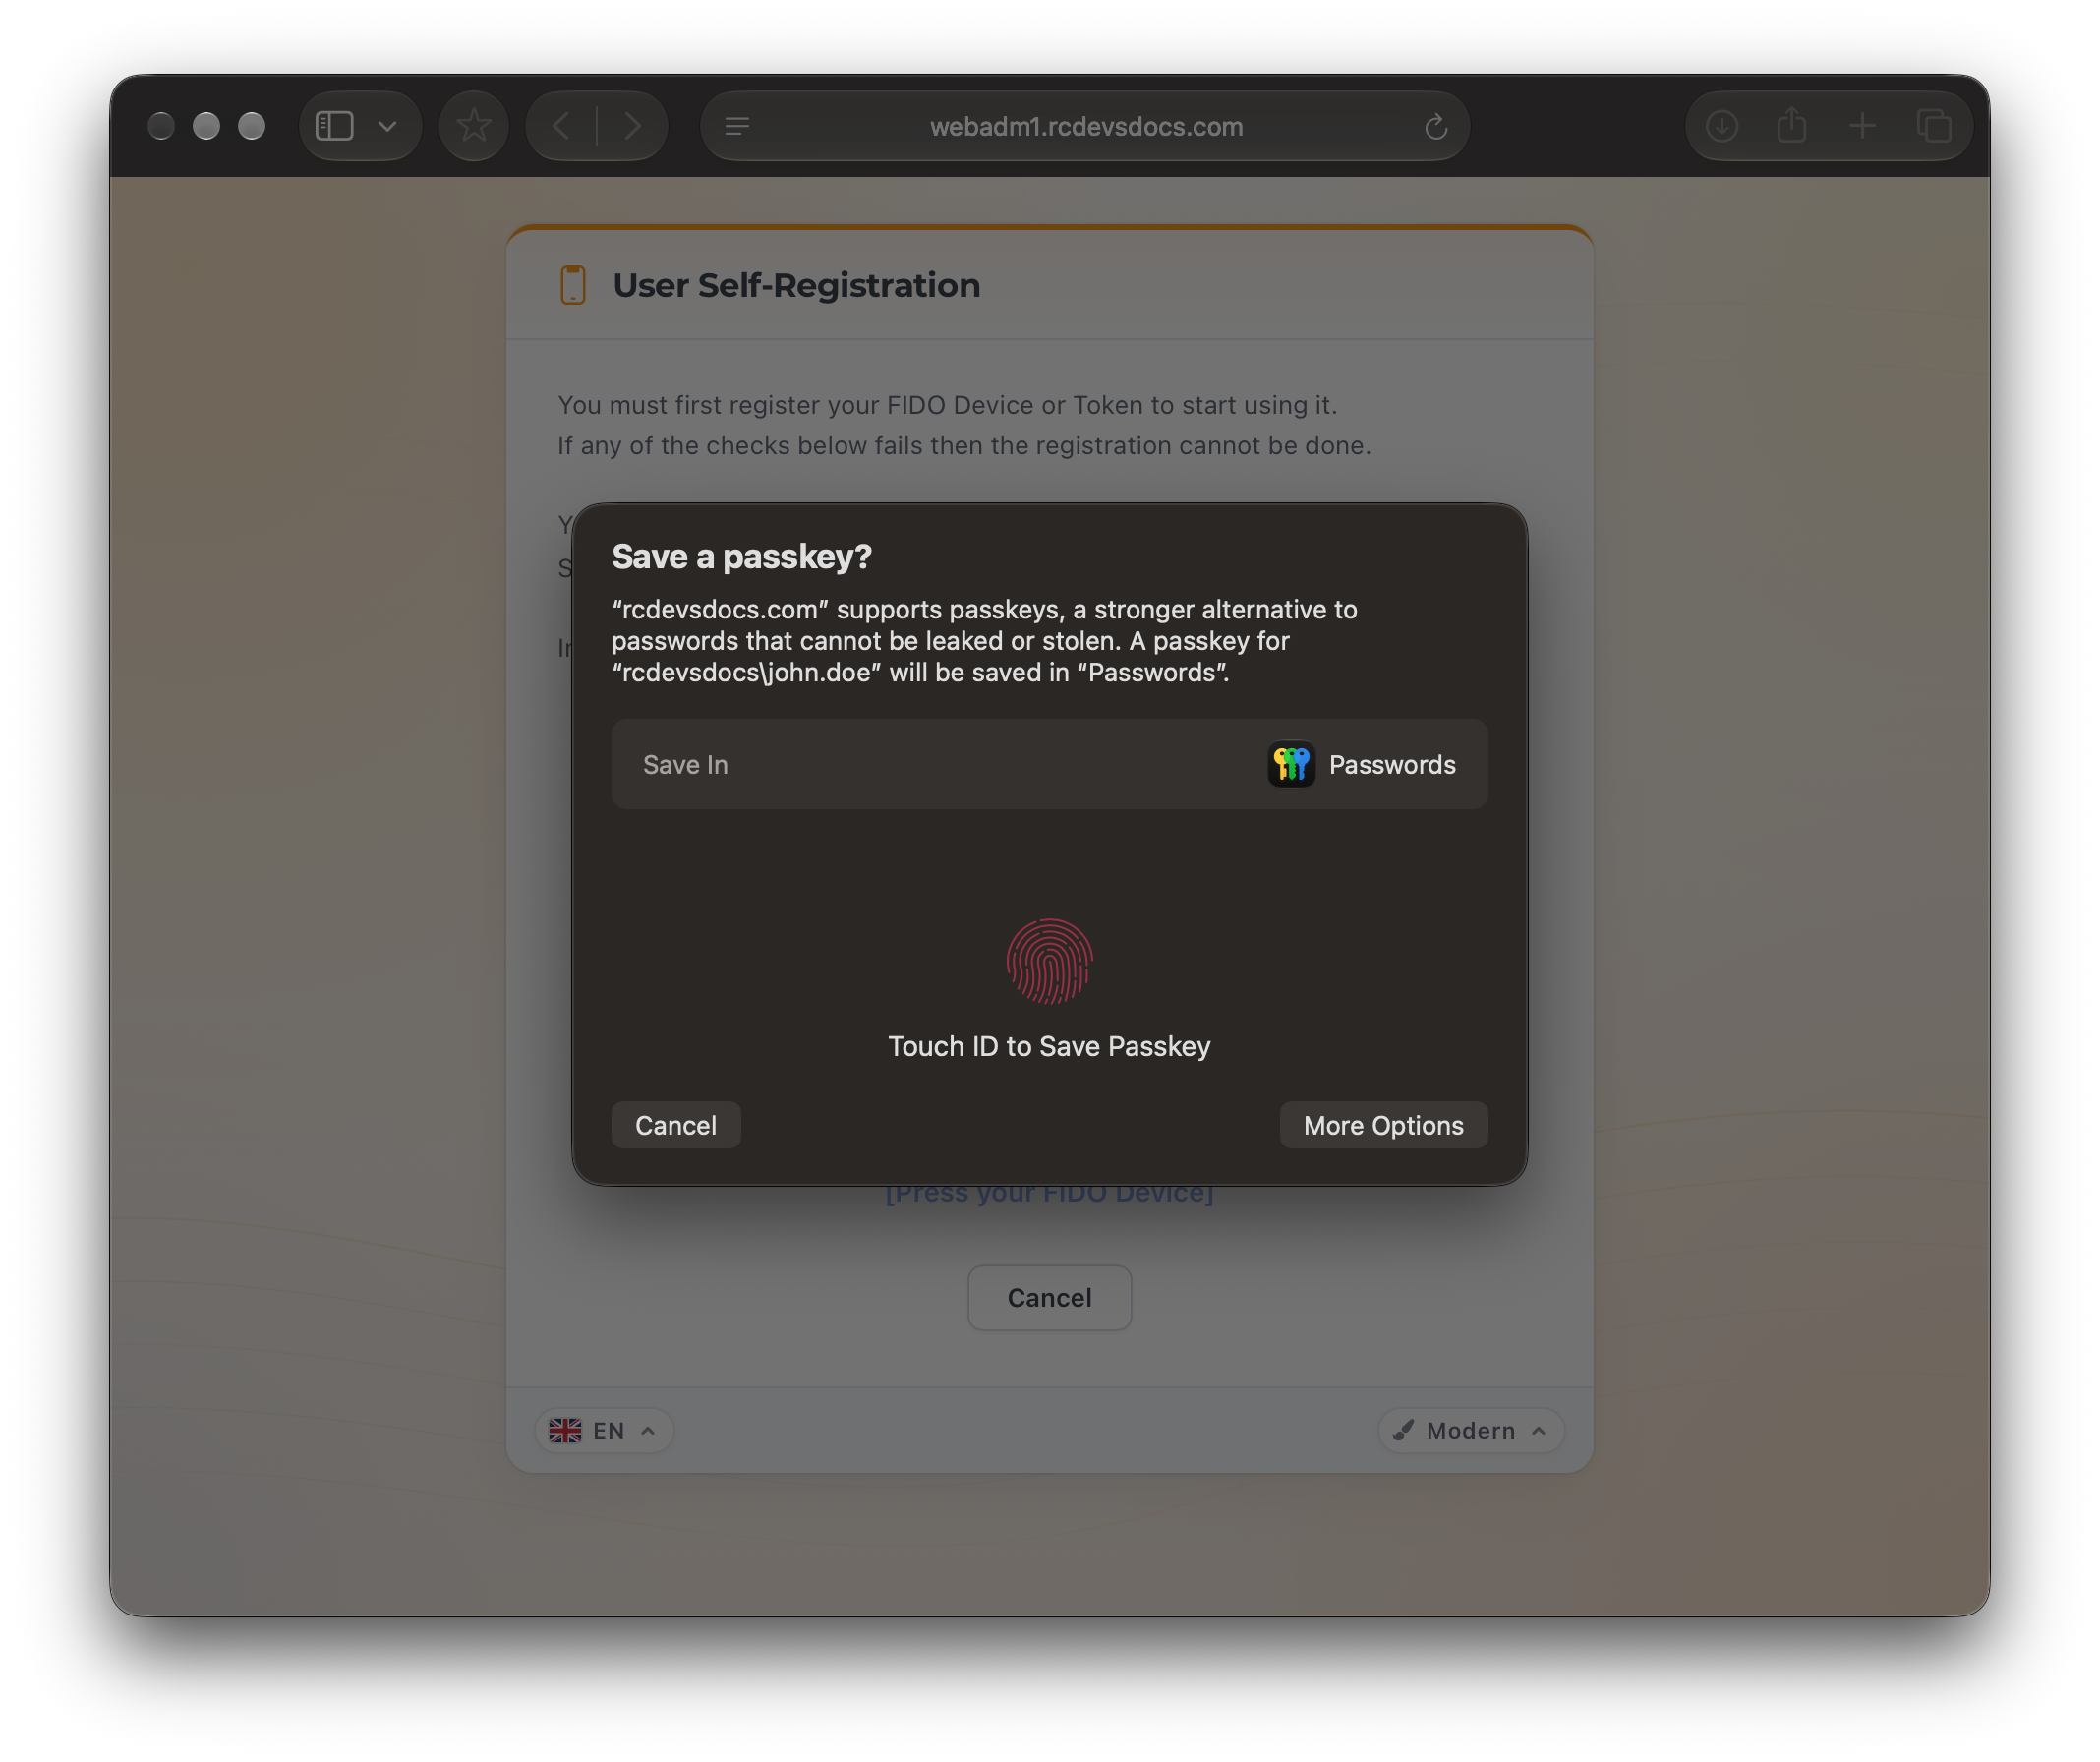
Task: Click the User Self-Registration title
Action: [796, 285]
